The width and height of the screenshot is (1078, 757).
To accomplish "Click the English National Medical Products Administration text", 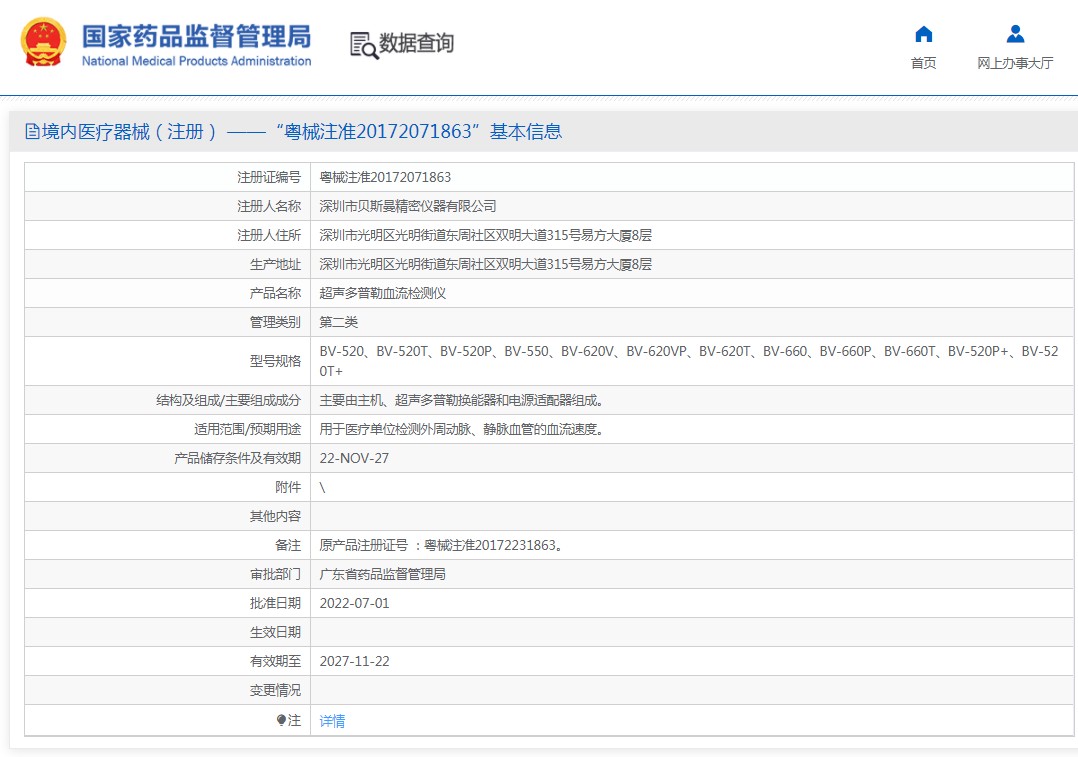I will 196,61.
